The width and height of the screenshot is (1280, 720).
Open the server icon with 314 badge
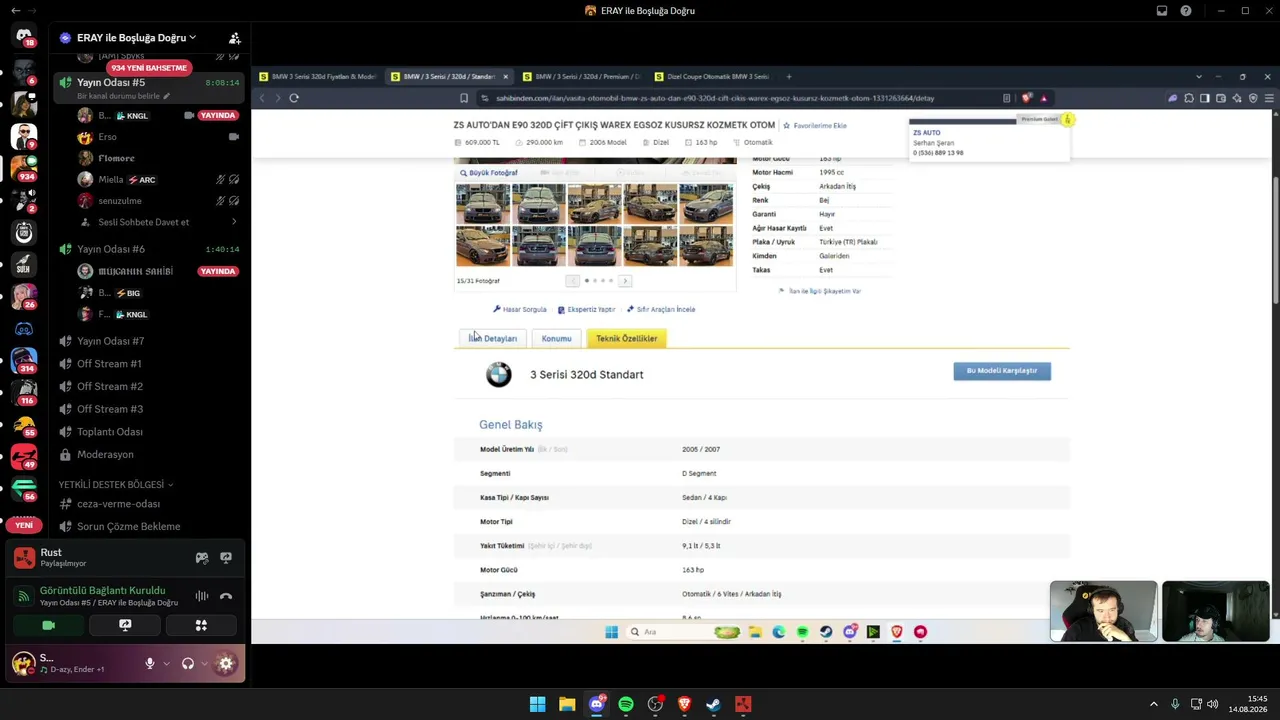pos(24,360)
